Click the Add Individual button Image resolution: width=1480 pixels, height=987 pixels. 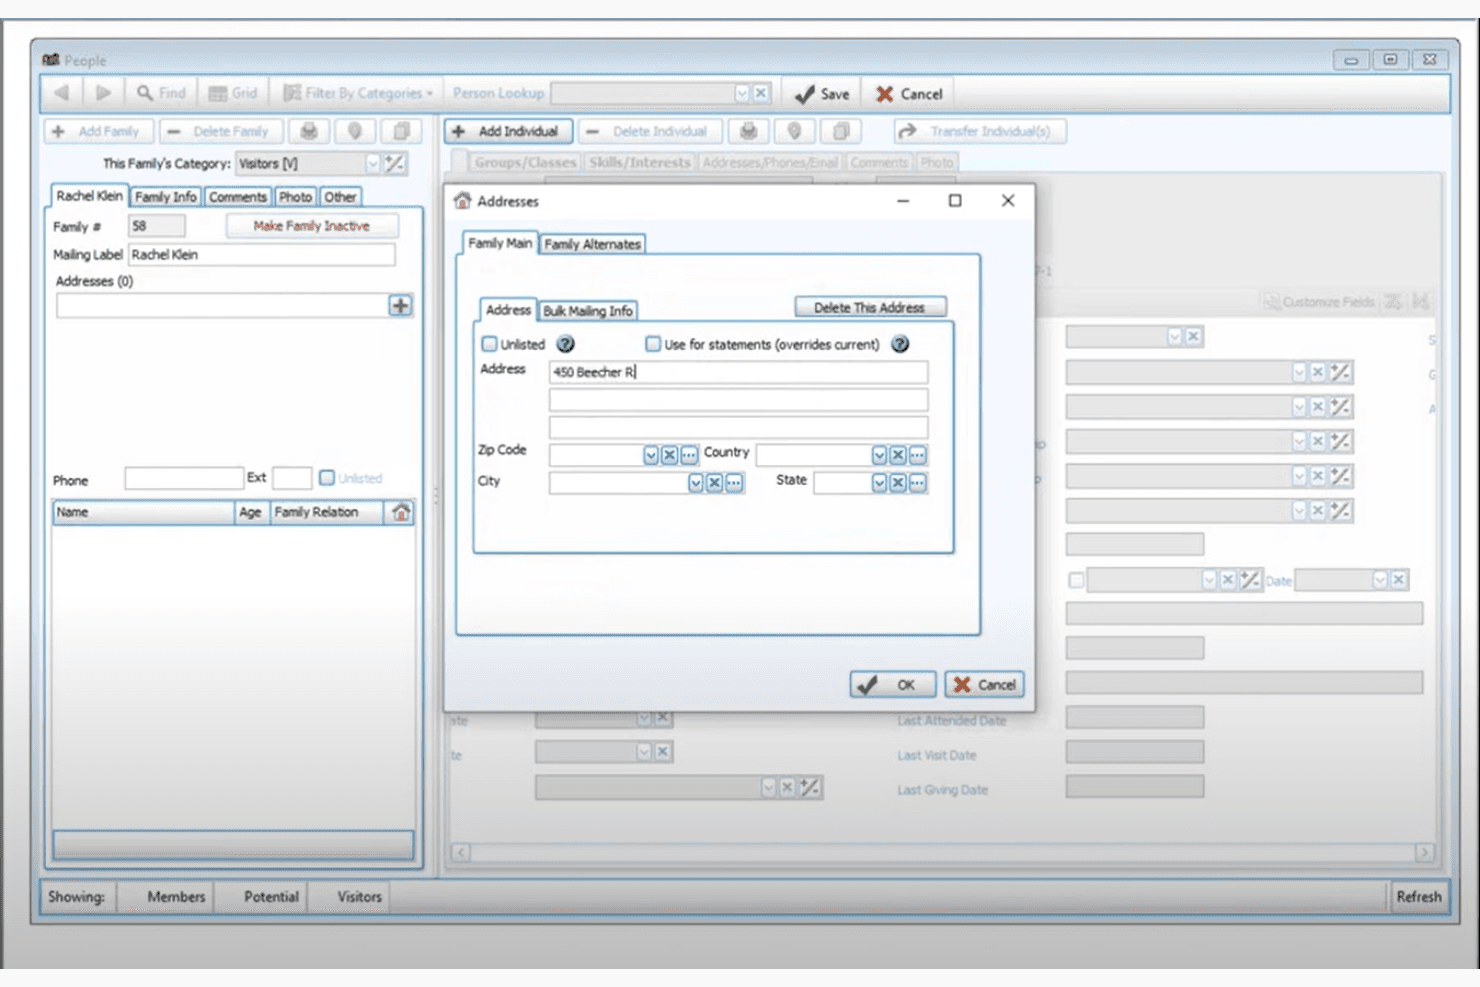coord(508,131)
